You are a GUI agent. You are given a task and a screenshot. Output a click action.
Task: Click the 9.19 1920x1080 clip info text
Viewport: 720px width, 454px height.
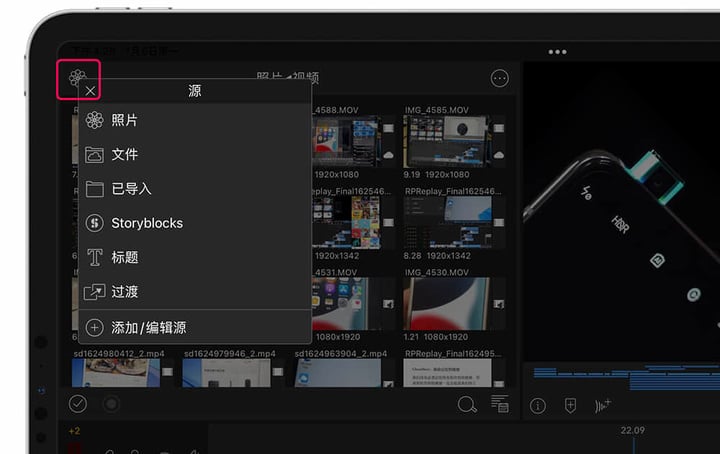point(436,174)
